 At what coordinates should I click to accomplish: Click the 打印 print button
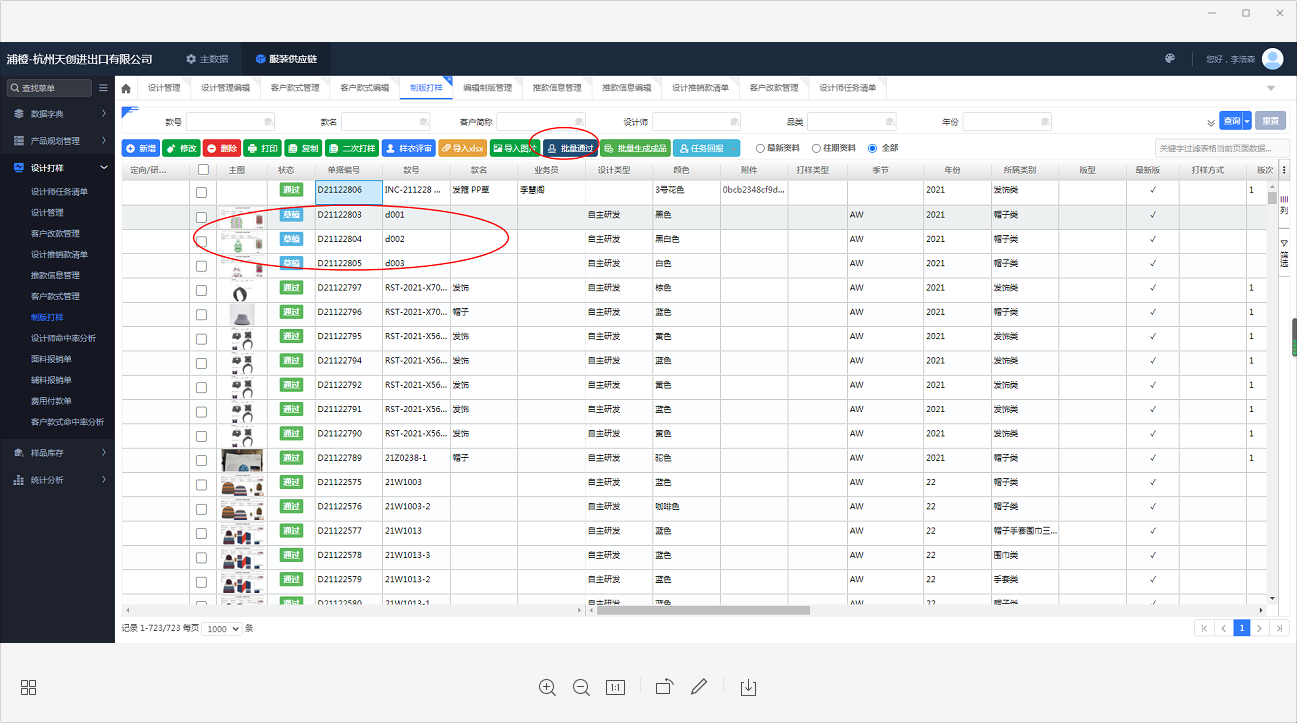pyautogui.click(x=263, y=148)
